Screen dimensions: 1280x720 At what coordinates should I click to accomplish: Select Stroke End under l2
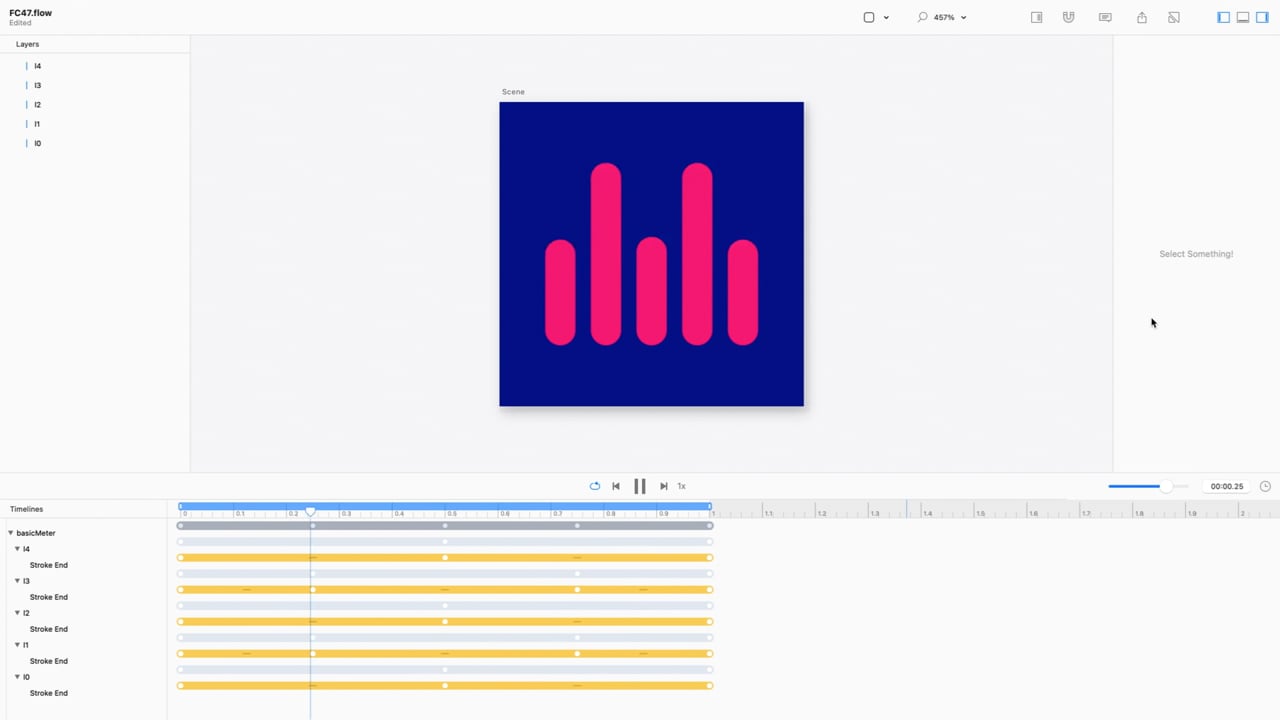[49, 629]
